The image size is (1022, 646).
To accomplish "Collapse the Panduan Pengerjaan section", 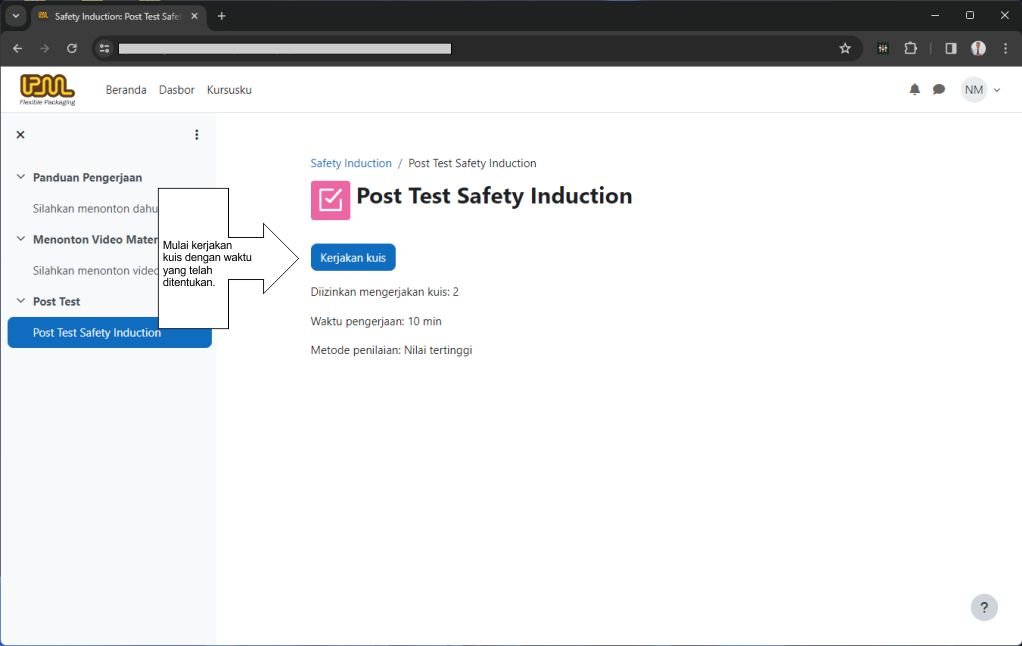I will 20,177.
